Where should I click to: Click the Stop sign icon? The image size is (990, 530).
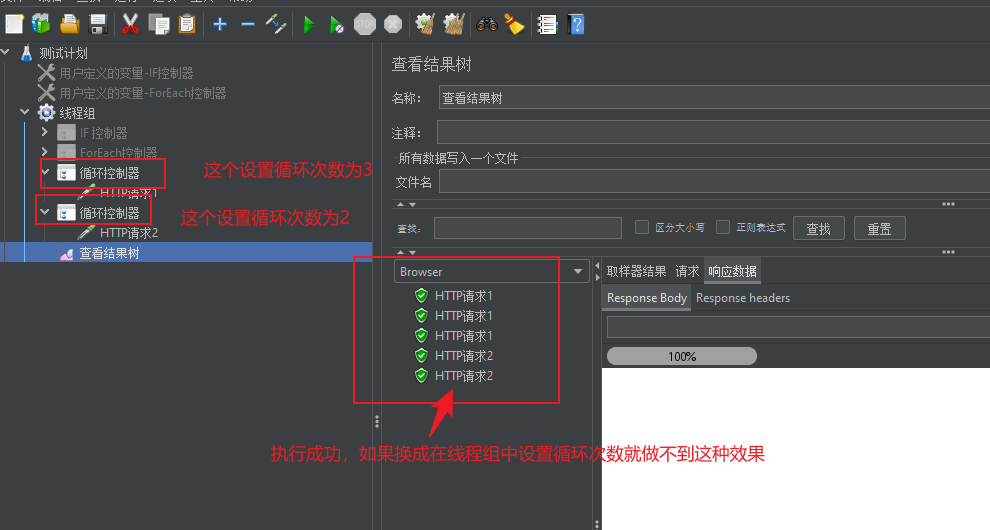(365, 25)
